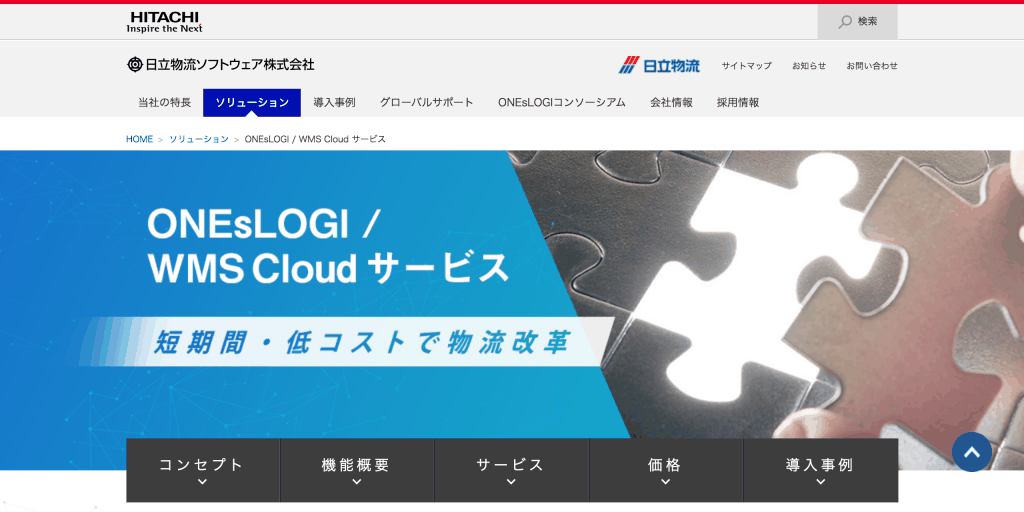Go to the 導入事例 anchor in the dark bar

coord(820,470)
